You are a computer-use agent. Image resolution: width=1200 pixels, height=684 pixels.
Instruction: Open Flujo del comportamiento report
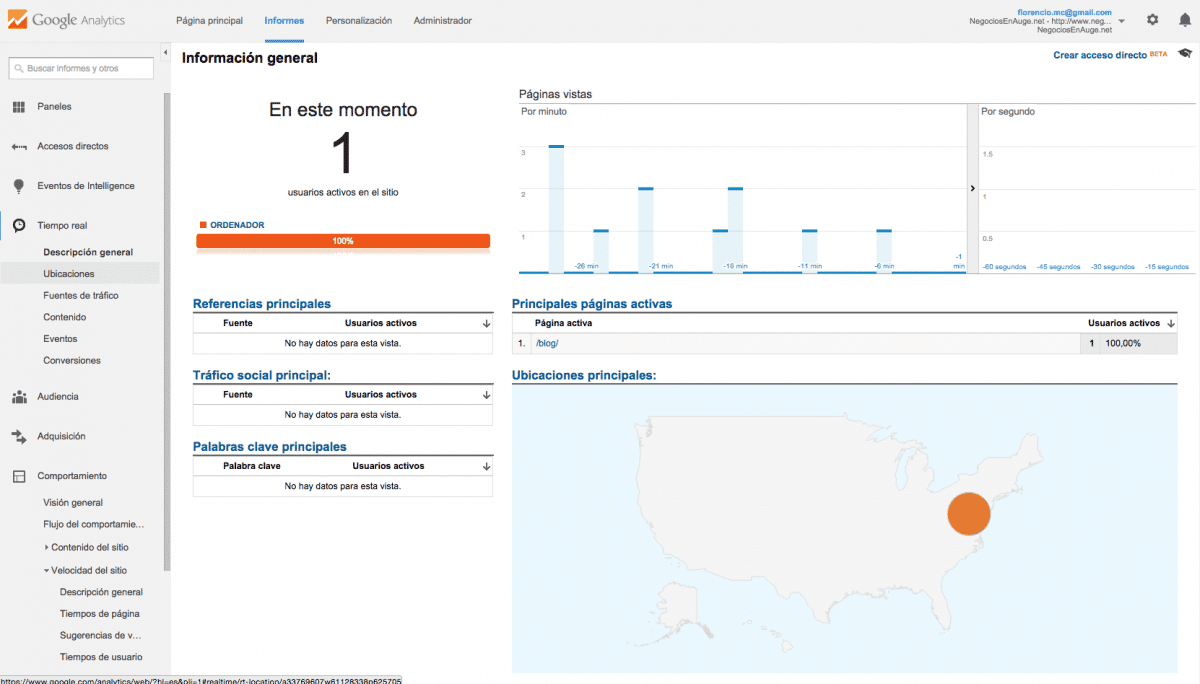94,524
